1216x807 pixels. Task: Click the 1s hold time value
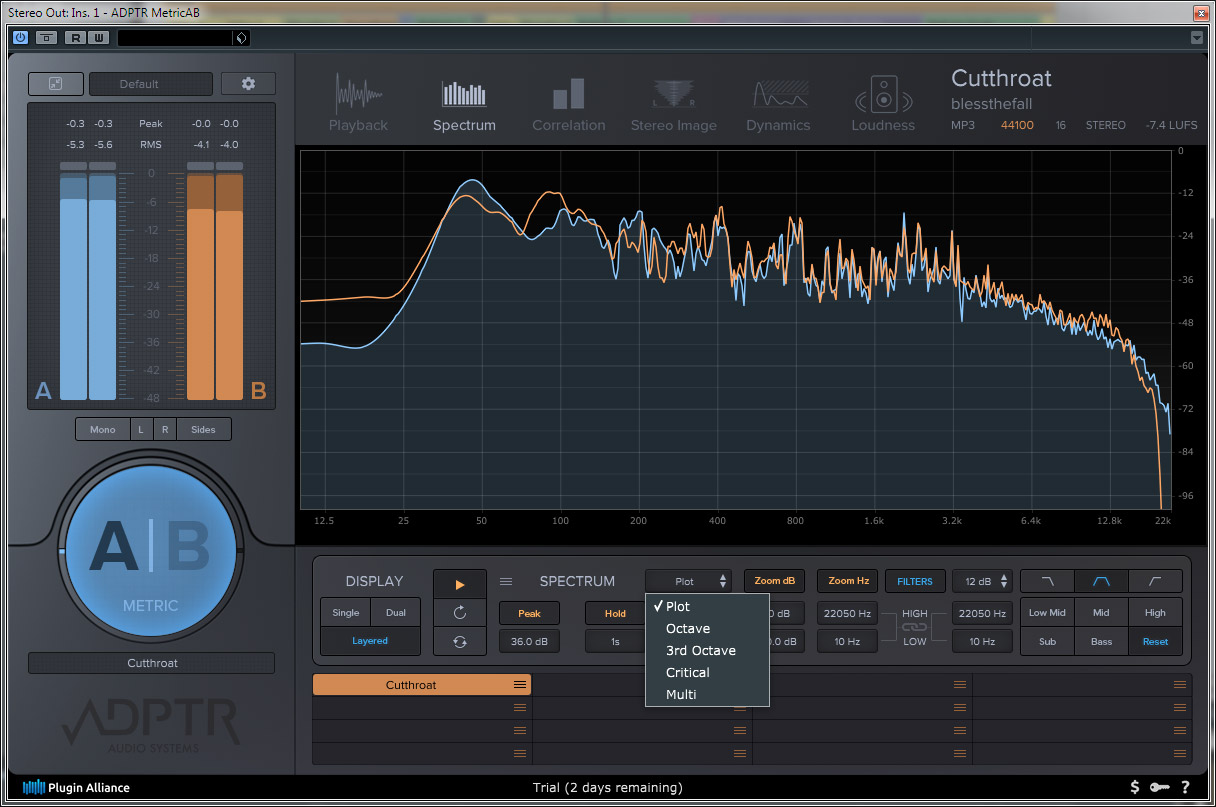pos(615,642)
